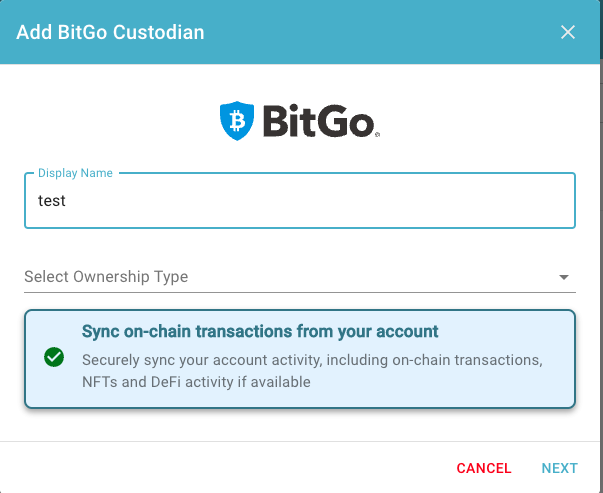Viewport: 603px width, 493px height.
Task: Click the underline beneath Select Ownership Type
Action: (300, 293)
